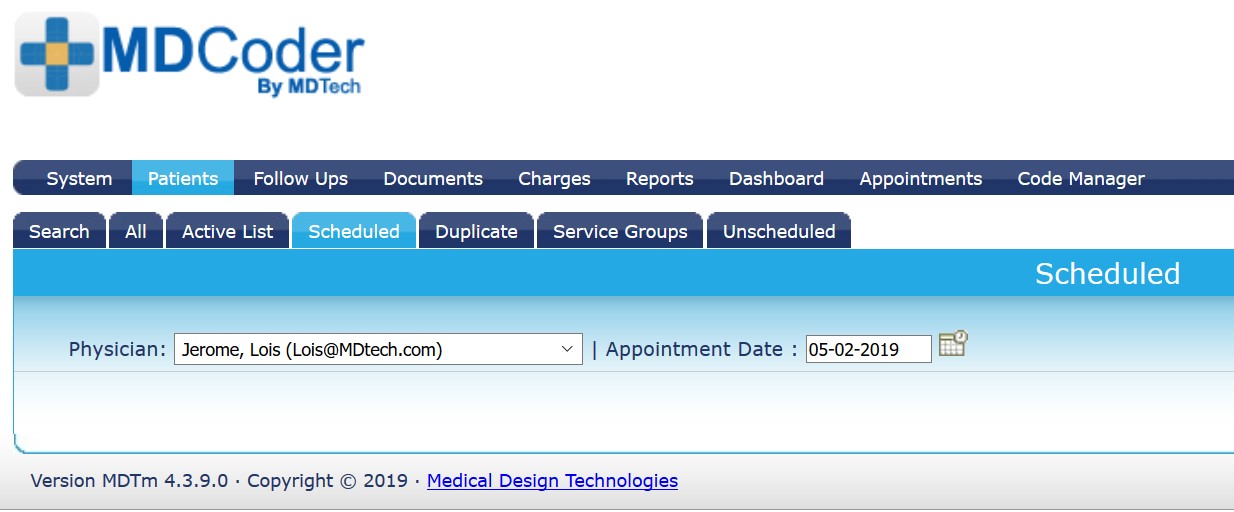Select the Patients menu item
Image resolution: width=1234 pixels, height=512 pixels.
(x=183, y=178)
